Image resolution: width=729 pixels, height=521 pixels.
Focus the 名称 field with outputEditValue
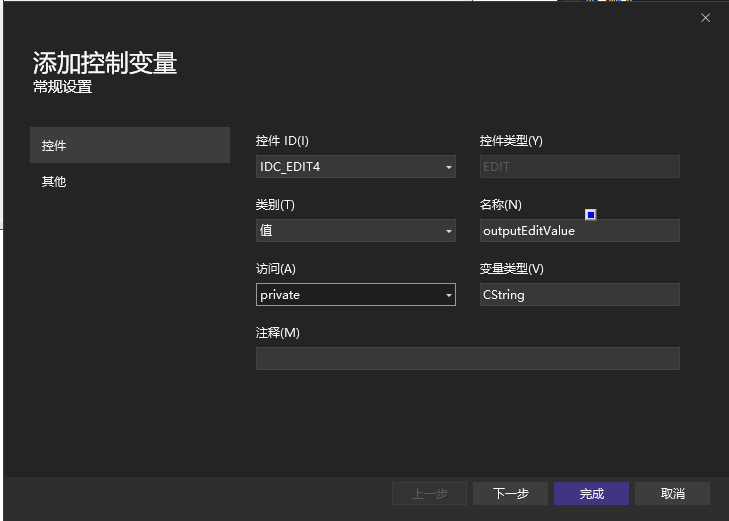point(579,231)
